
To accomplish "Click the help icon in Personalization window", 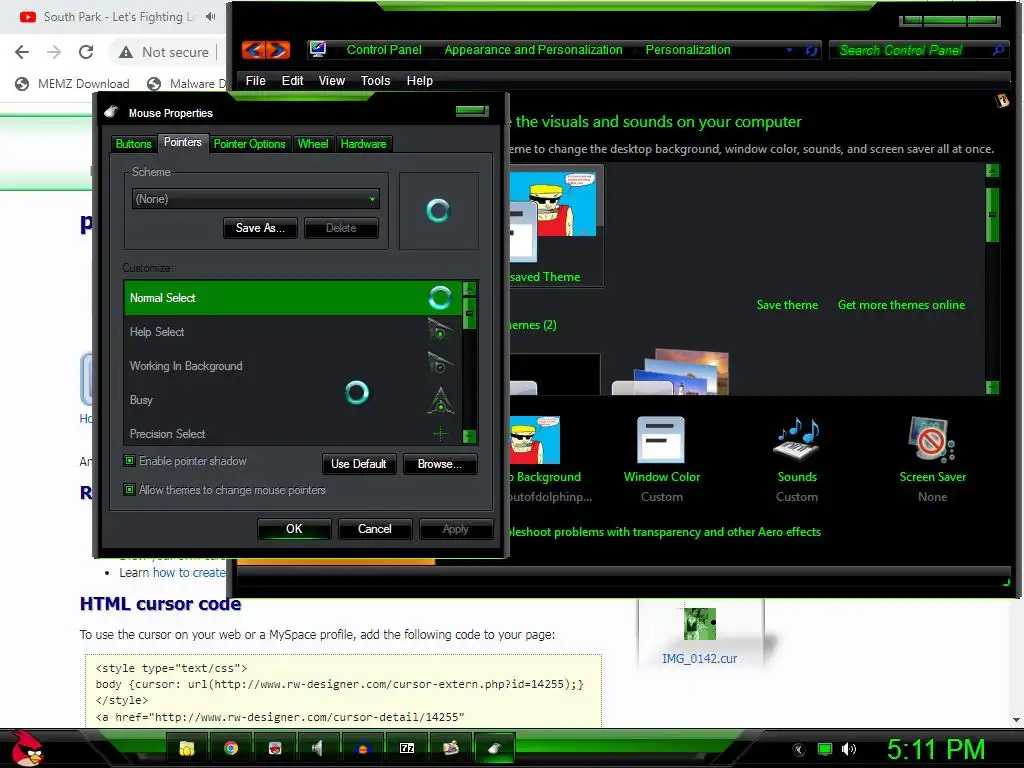I will [x=1002, y=101].
